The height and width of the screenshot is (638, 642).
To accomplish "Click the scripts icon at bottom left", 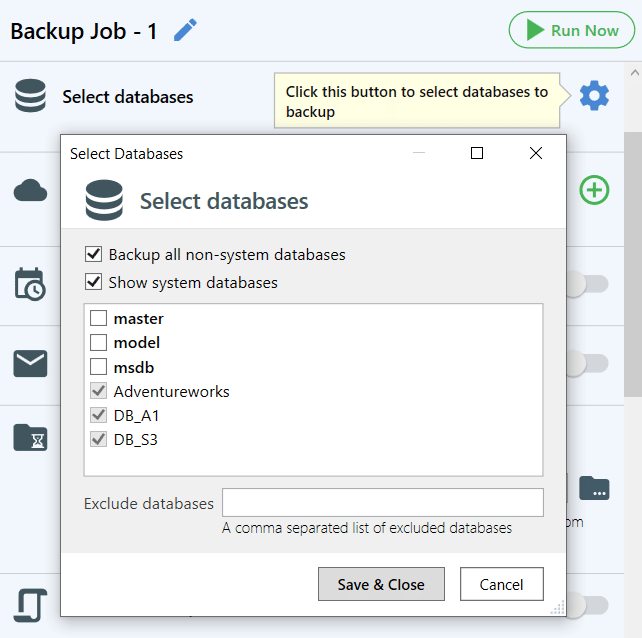I will 31,605.
